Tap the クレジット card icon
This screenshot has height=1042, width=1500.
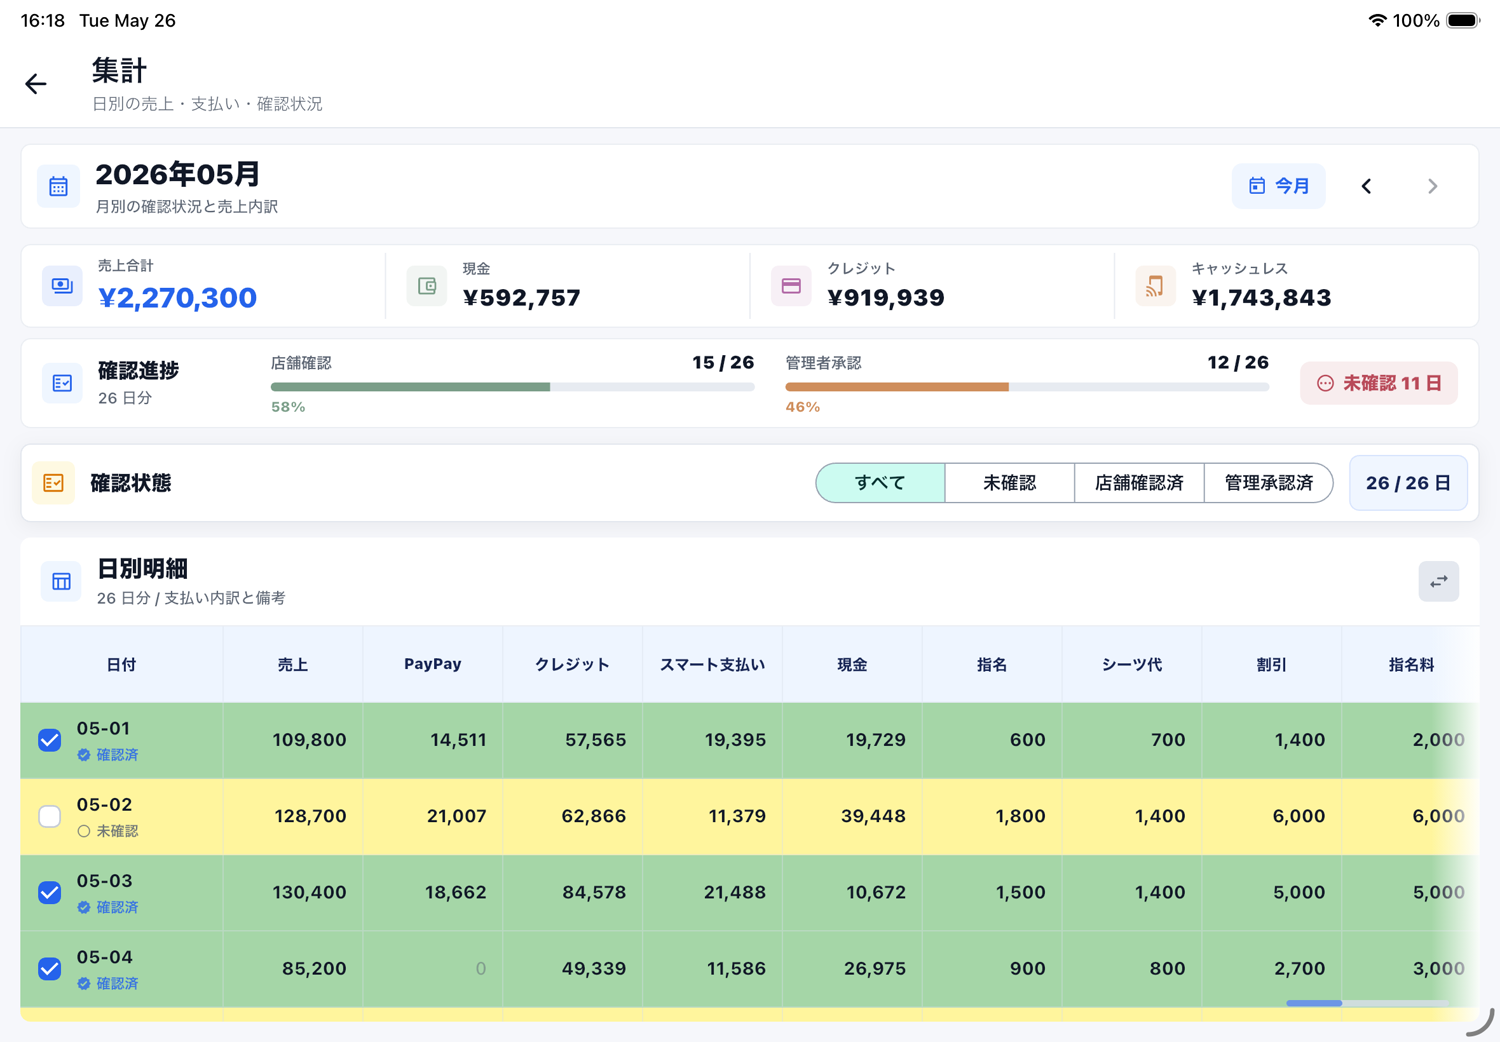coord(791,285)
